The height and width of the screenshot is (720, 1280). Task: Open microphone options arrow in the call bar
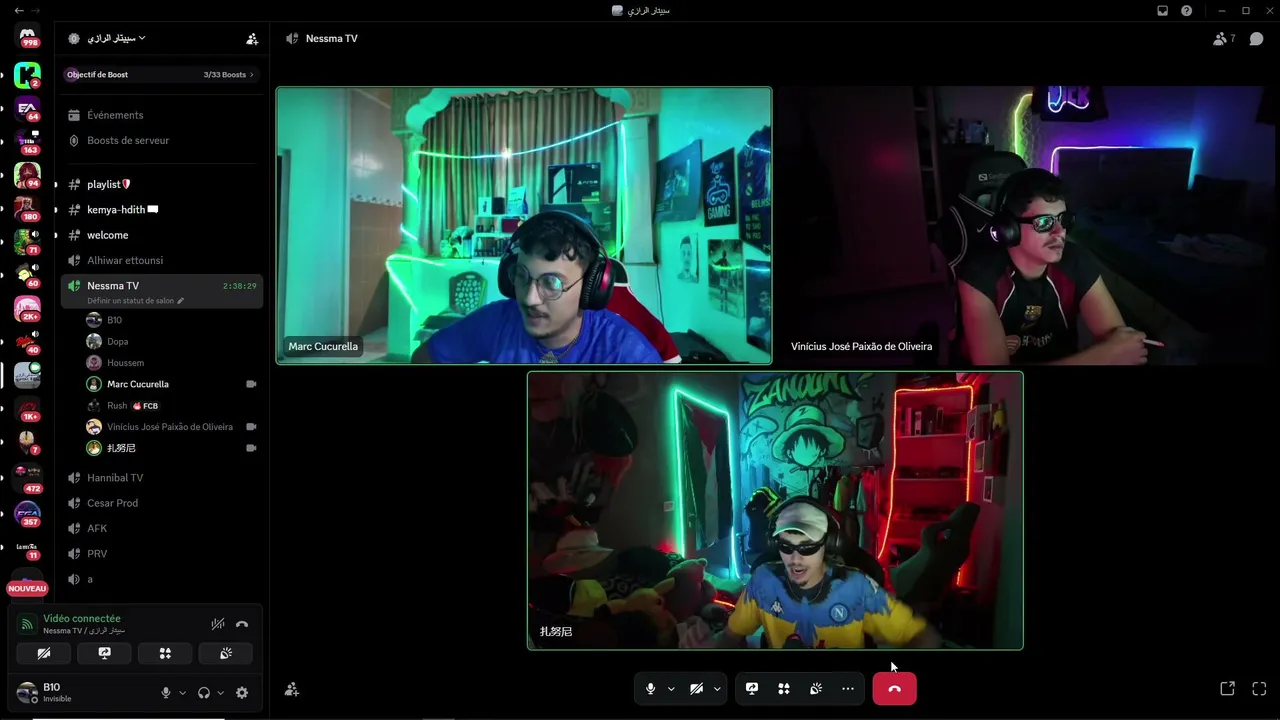tap(671, 688)
